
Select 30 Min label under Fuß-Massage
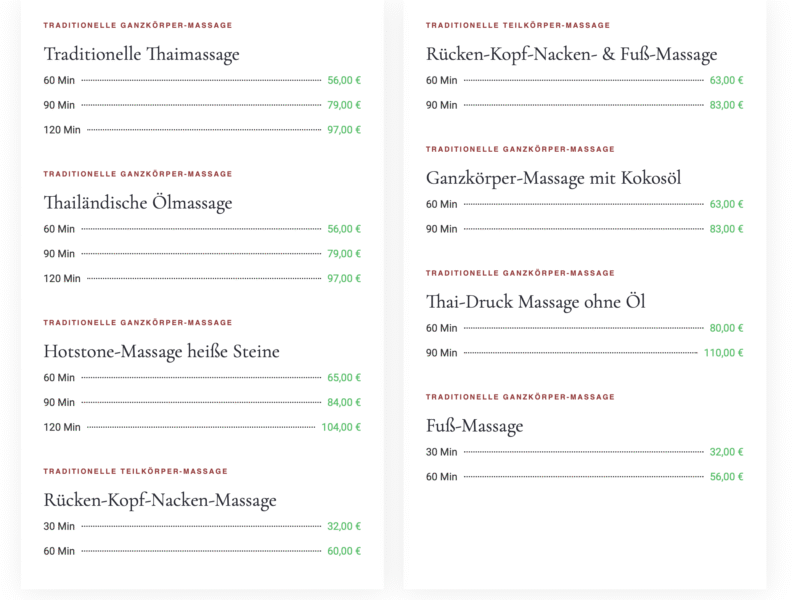441,452
